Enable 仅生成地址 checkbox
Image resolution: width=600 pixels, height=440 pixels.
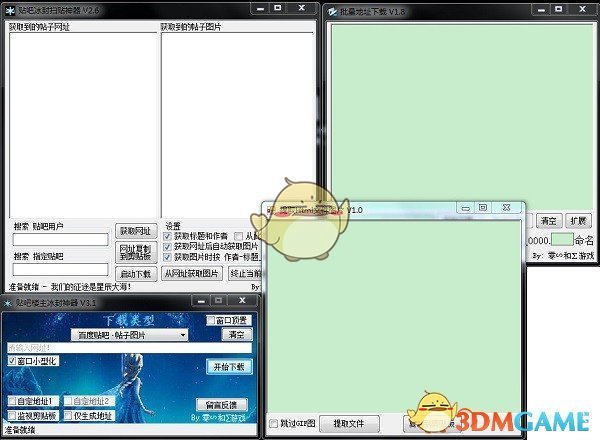(68, 416)
